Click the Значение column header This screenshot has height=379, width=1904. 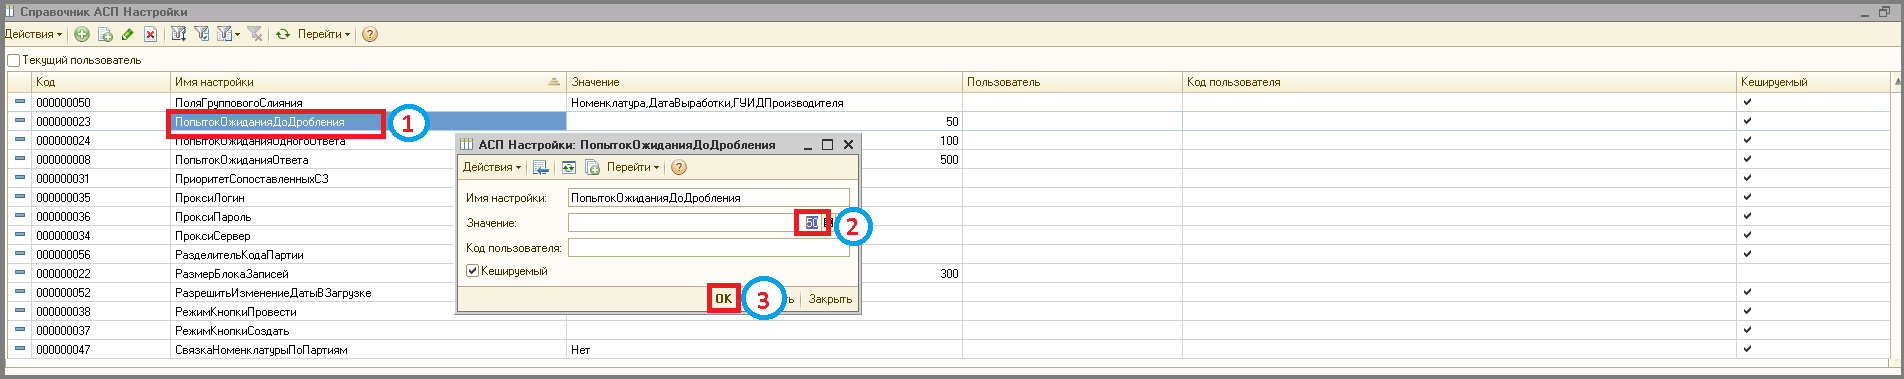click(764, 82)
